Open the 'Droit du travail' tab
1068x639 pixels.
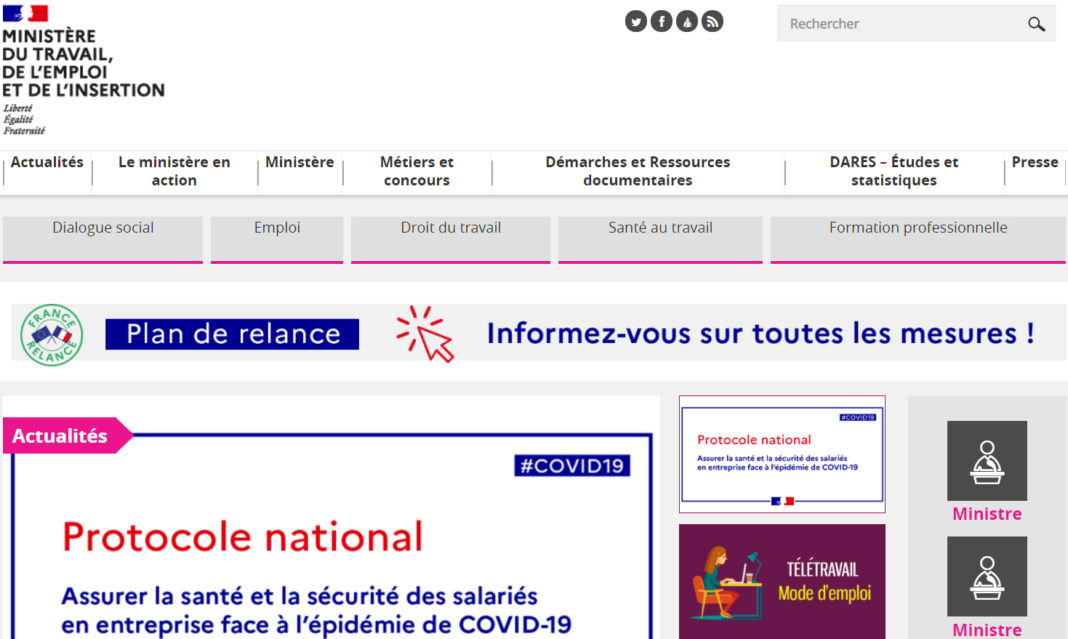[x=451, y=239]
